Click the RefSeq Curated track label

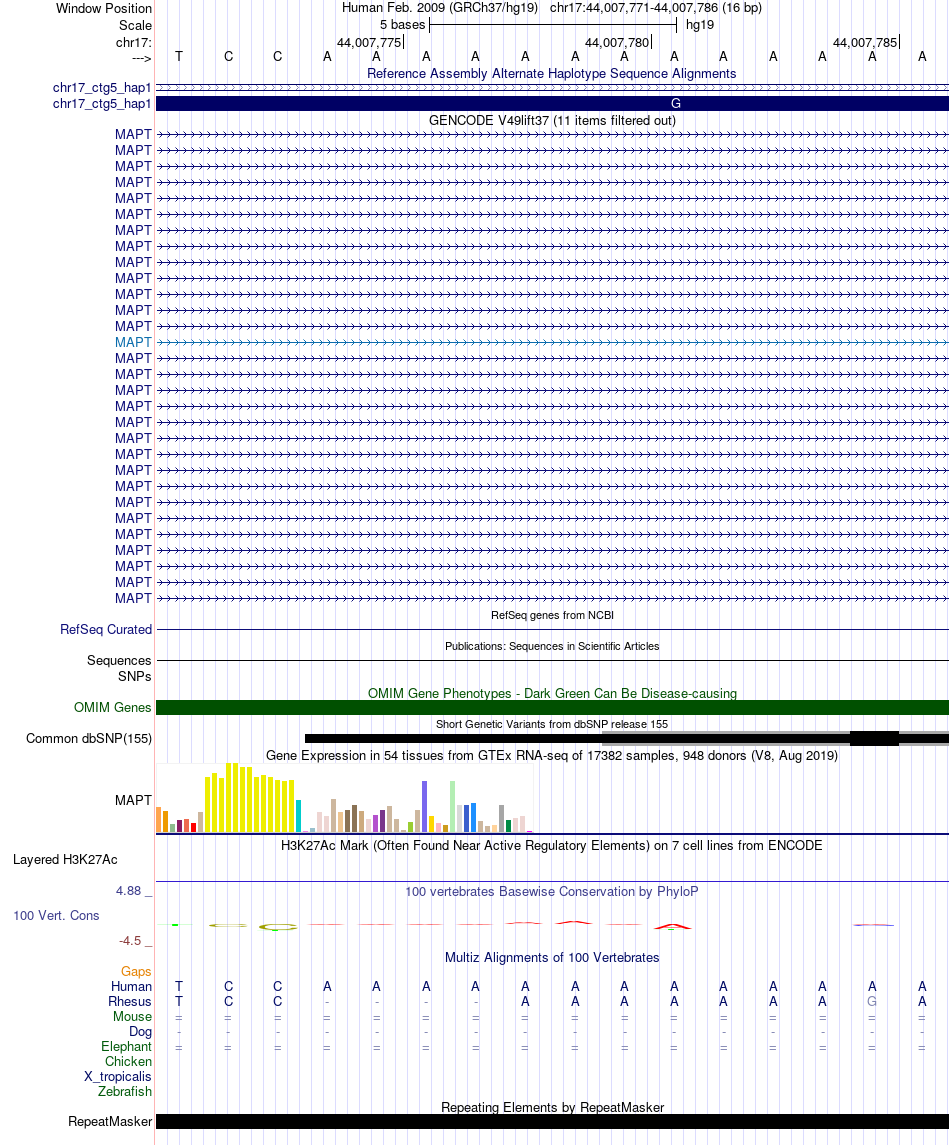pyautogui.click(x=106, y=629)
